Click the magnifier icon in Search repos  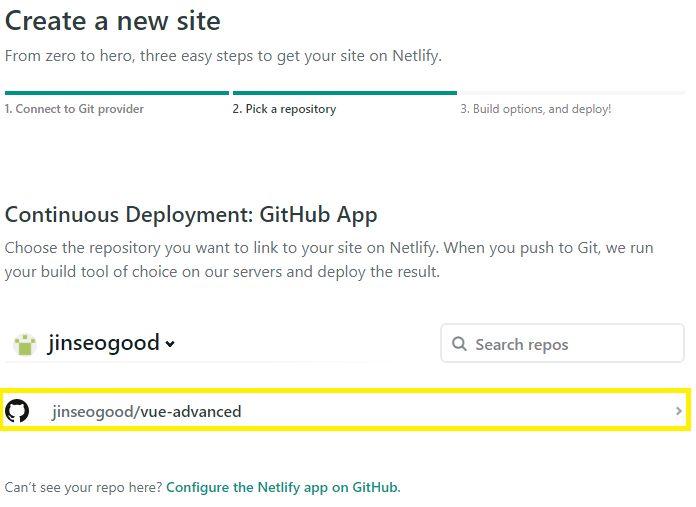tap(459, 344)
